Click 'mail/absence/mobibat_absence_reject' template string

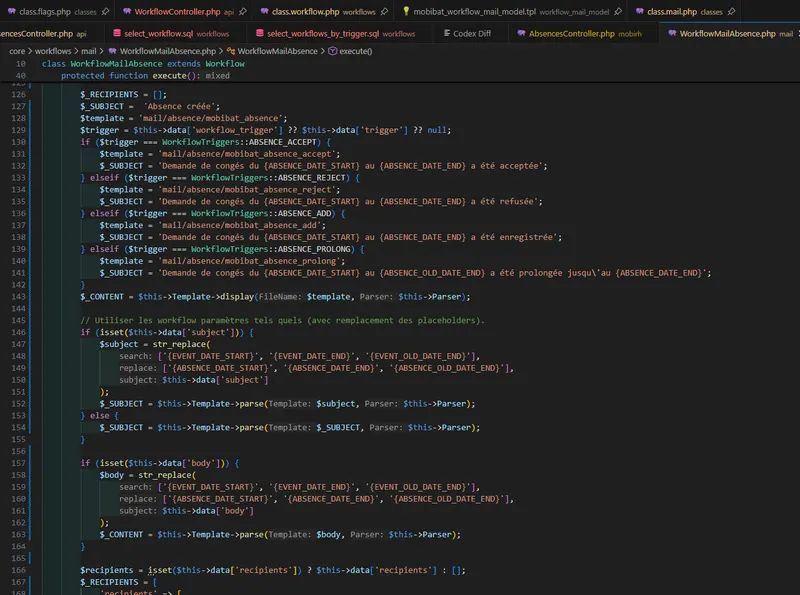click(246, 189)
